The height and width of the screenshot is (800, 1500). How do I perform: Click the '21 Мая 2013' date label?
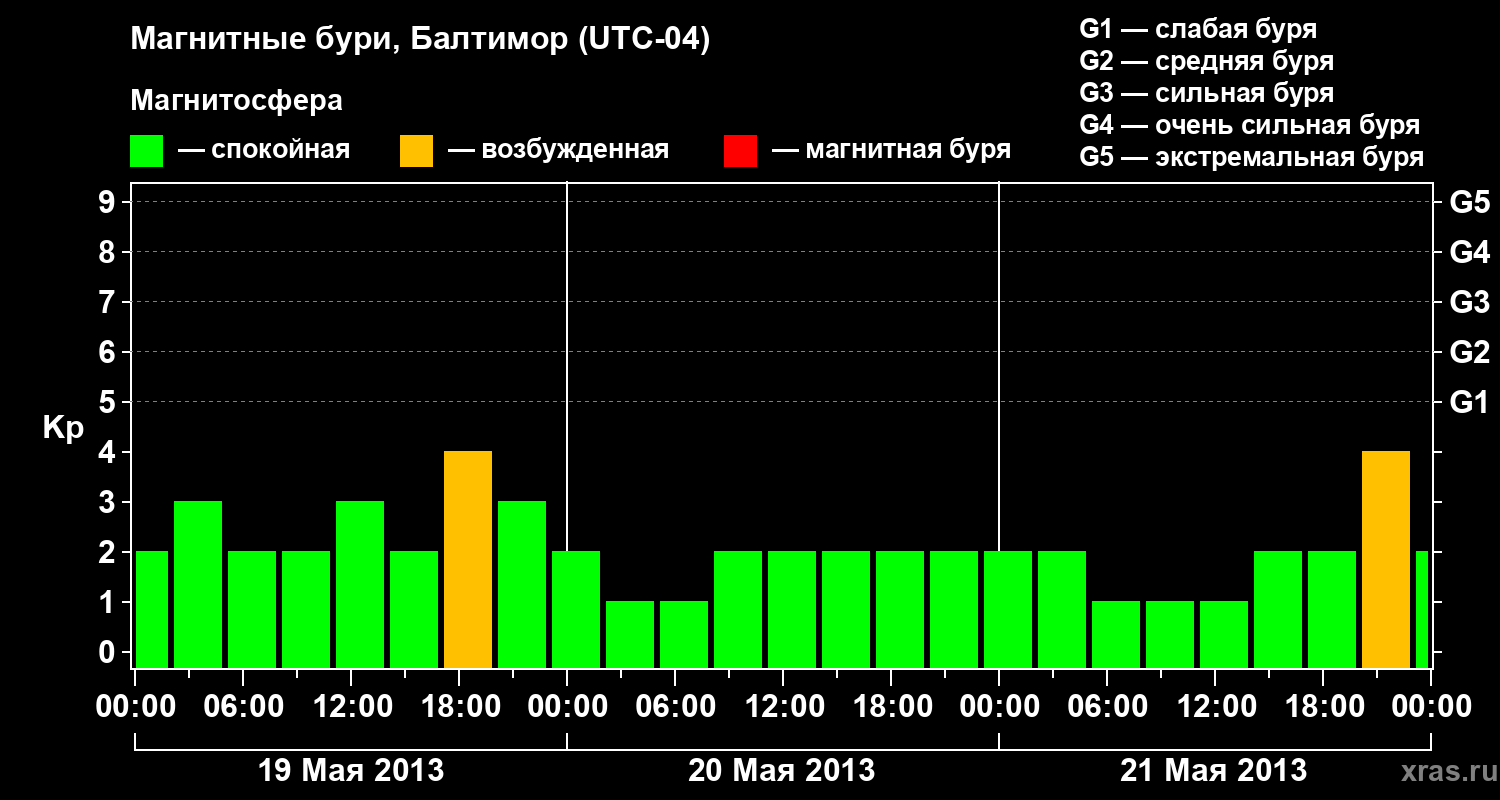(x=1213, y=771)
